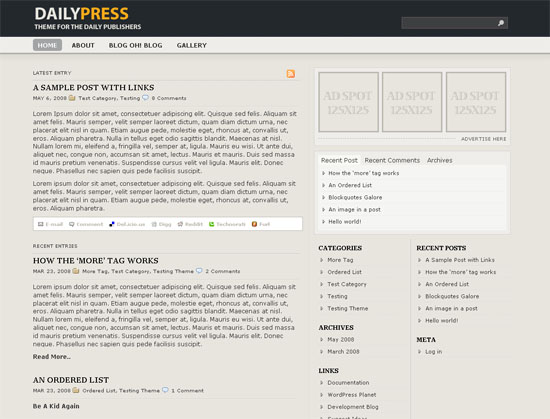Open the WordPress Planet link

click(x=352, y=395)
